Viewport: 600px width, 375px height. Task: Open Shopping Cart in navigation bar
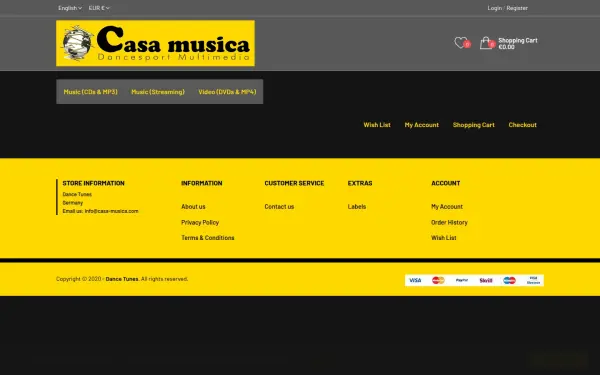(474, 125)
